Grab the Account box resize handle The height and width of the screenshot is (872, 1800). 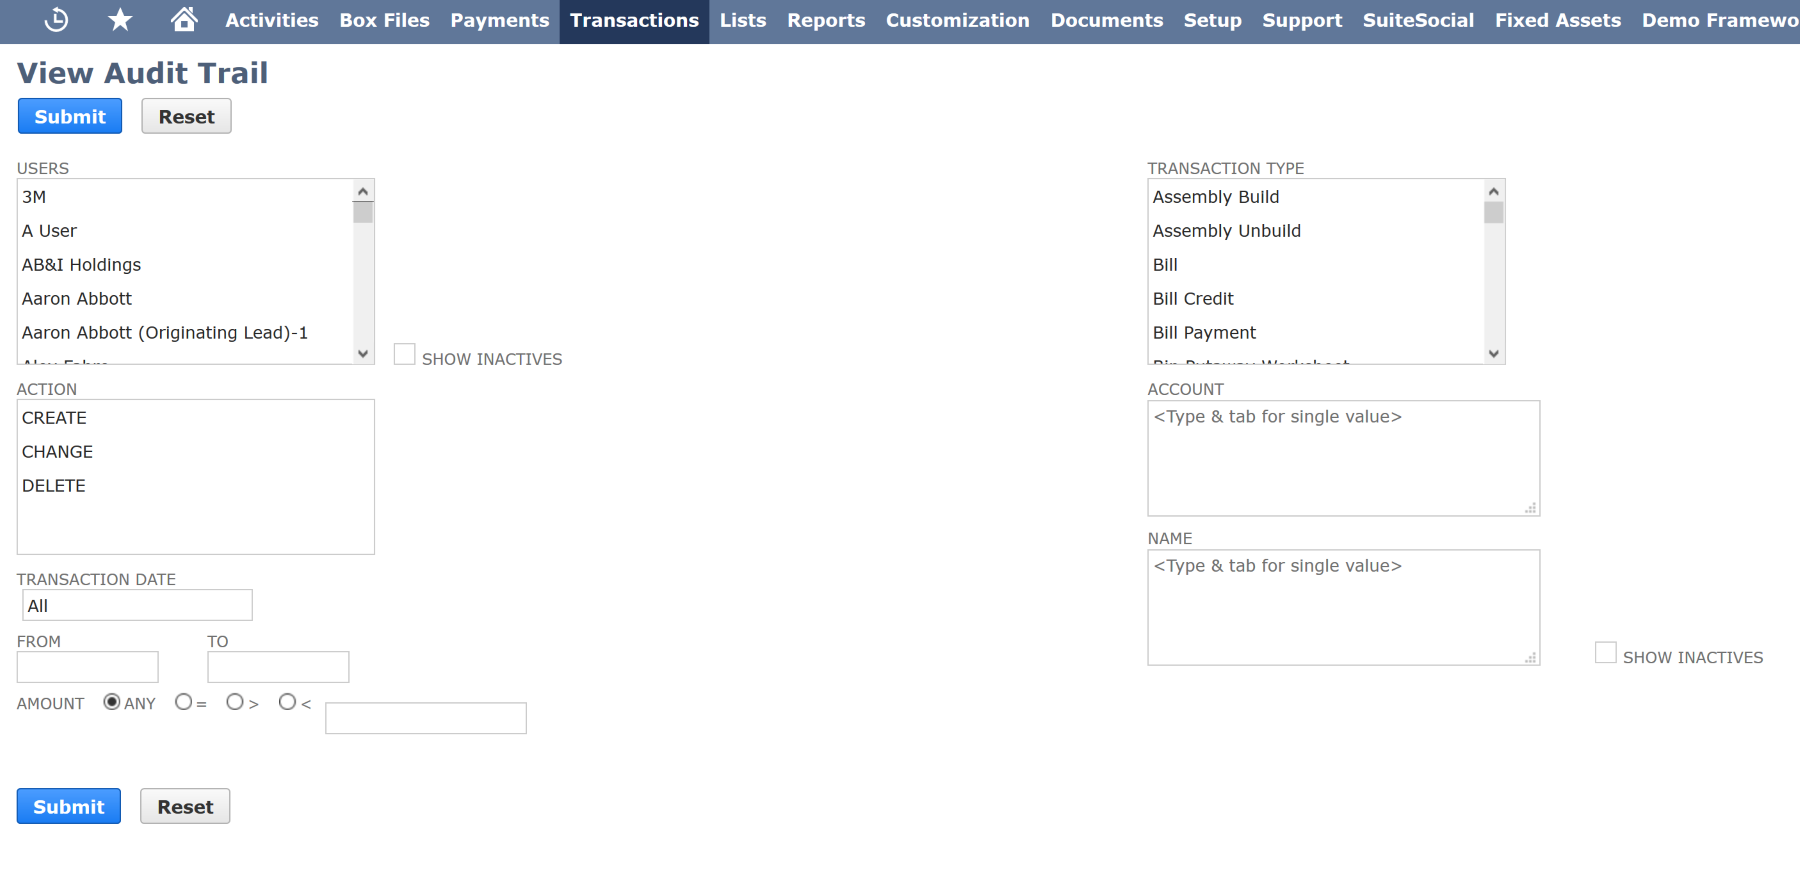click(x=1531, y=508)
